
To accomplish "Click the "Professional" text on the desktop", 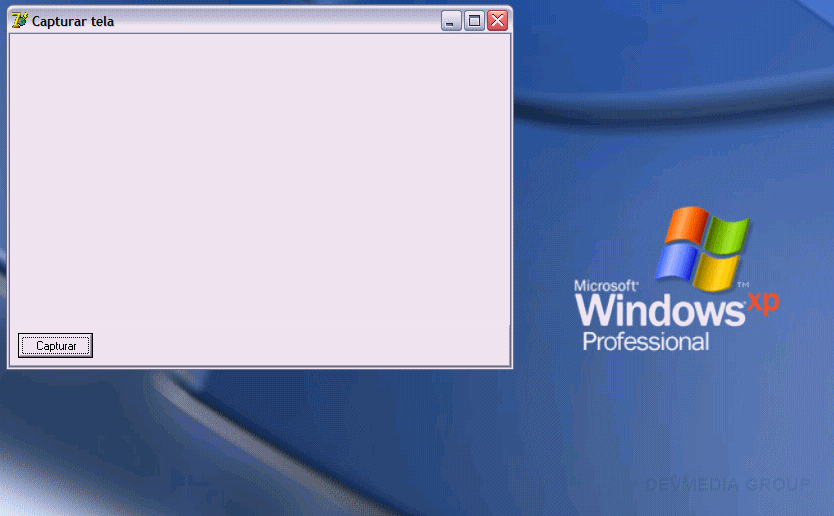I will pyautogui.click(x=645, y=342).
